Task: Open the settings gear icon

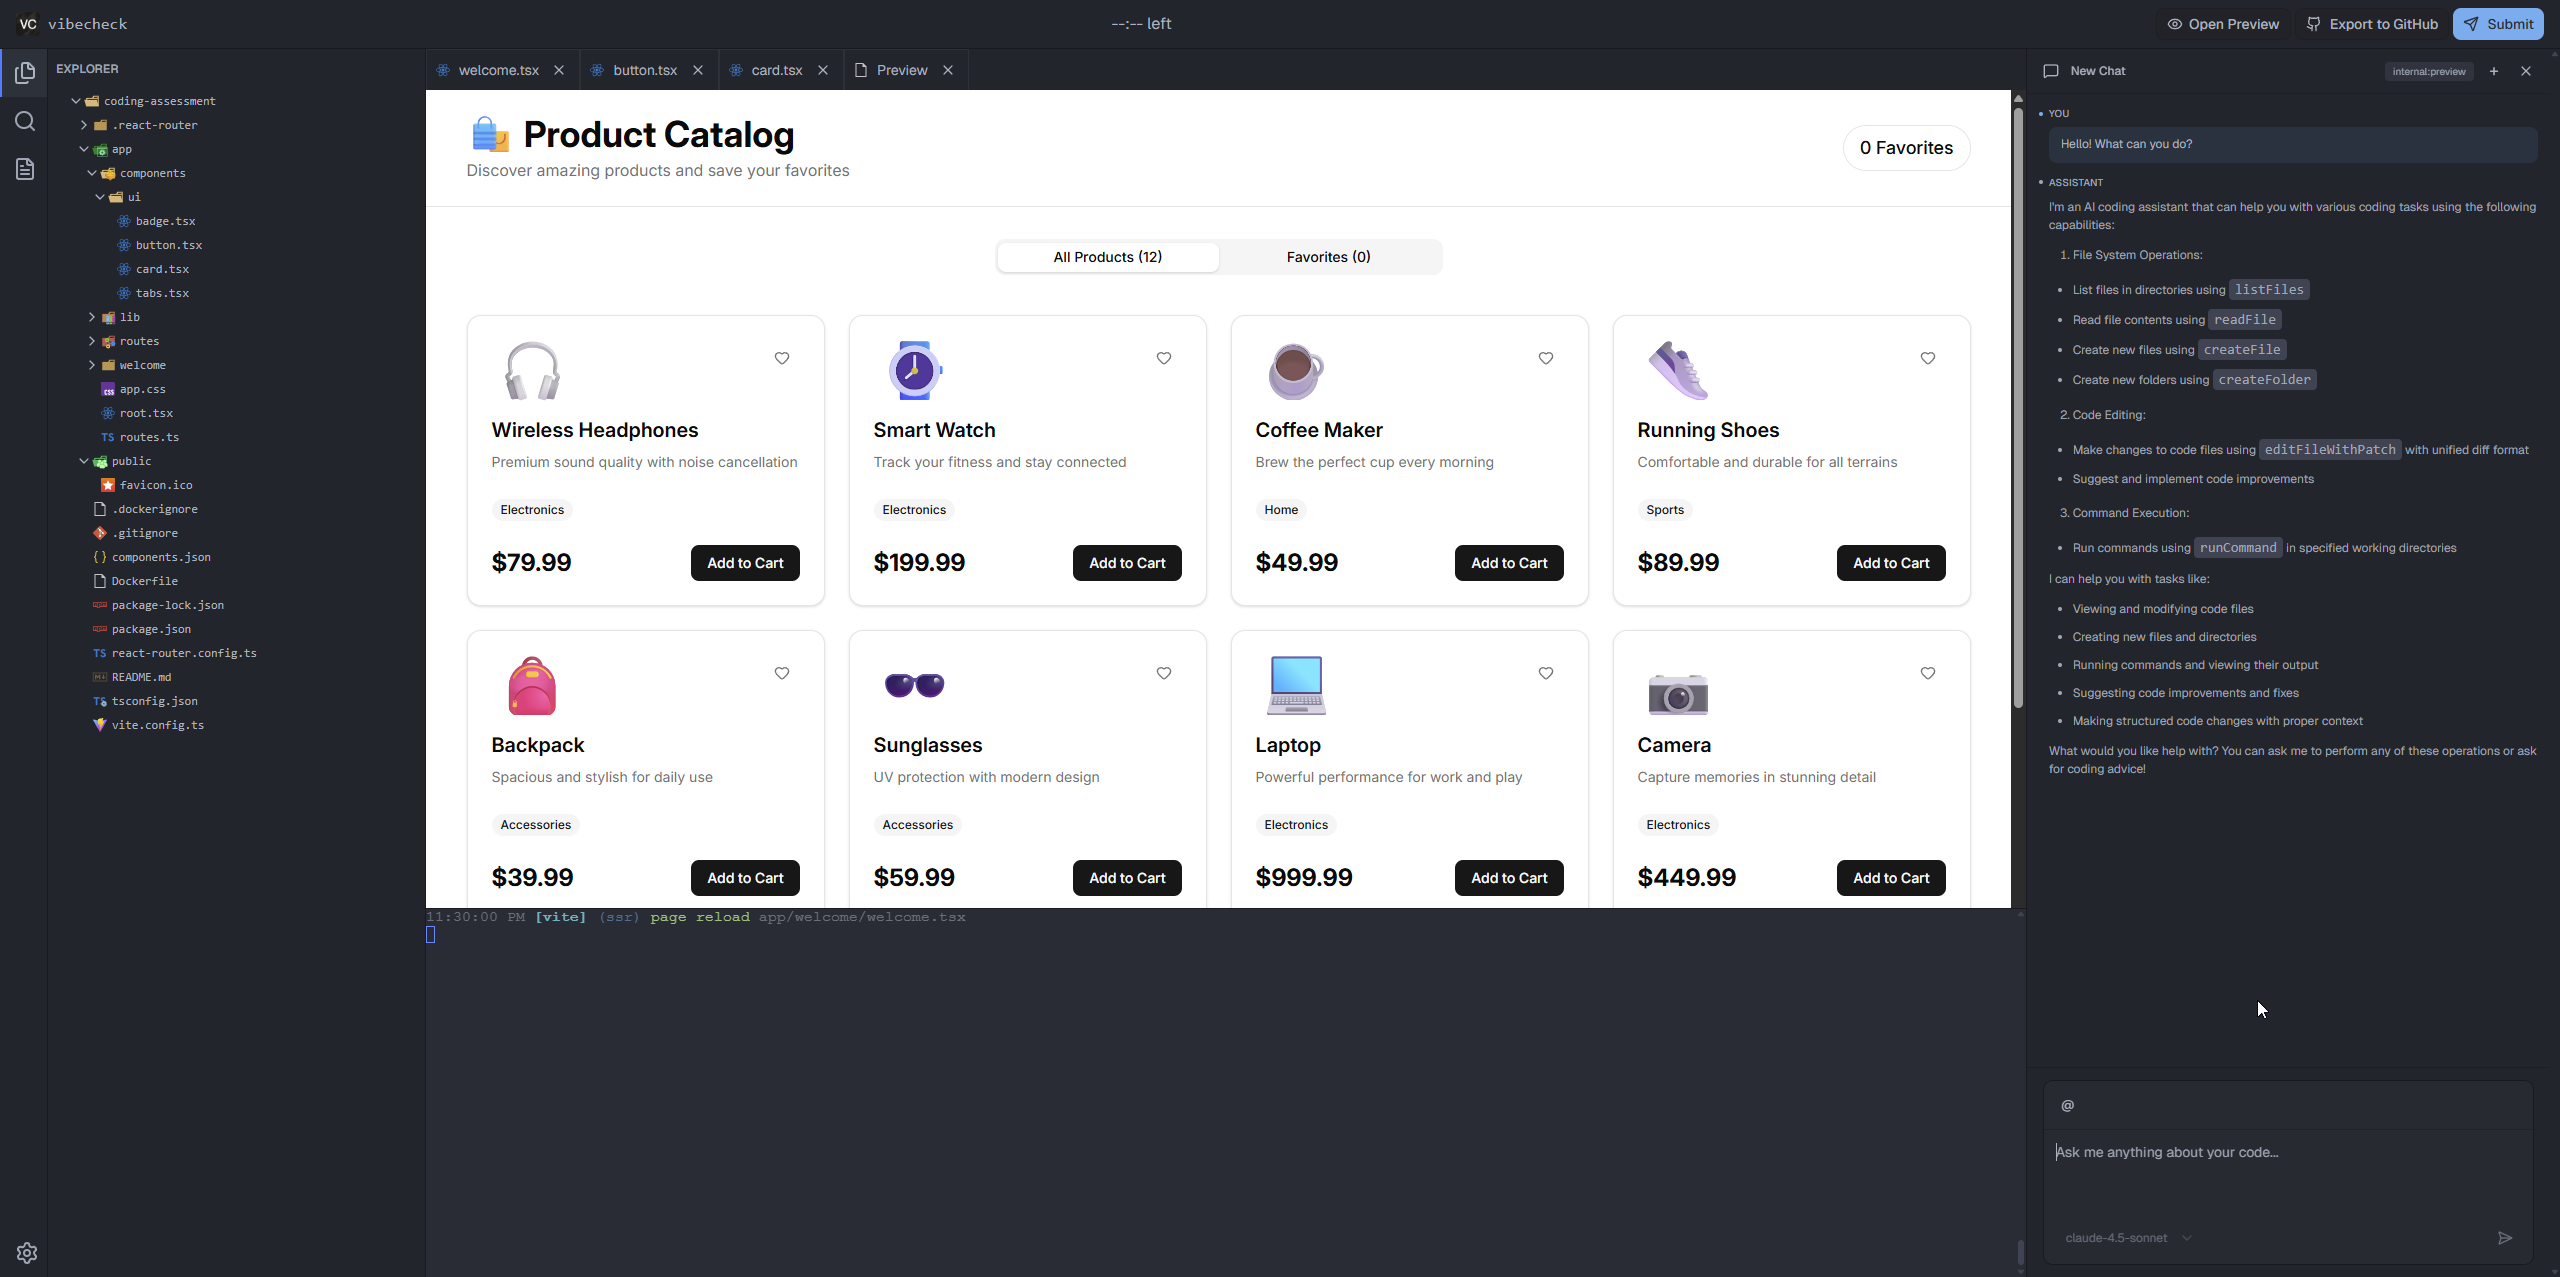Action: (27, 1253)
